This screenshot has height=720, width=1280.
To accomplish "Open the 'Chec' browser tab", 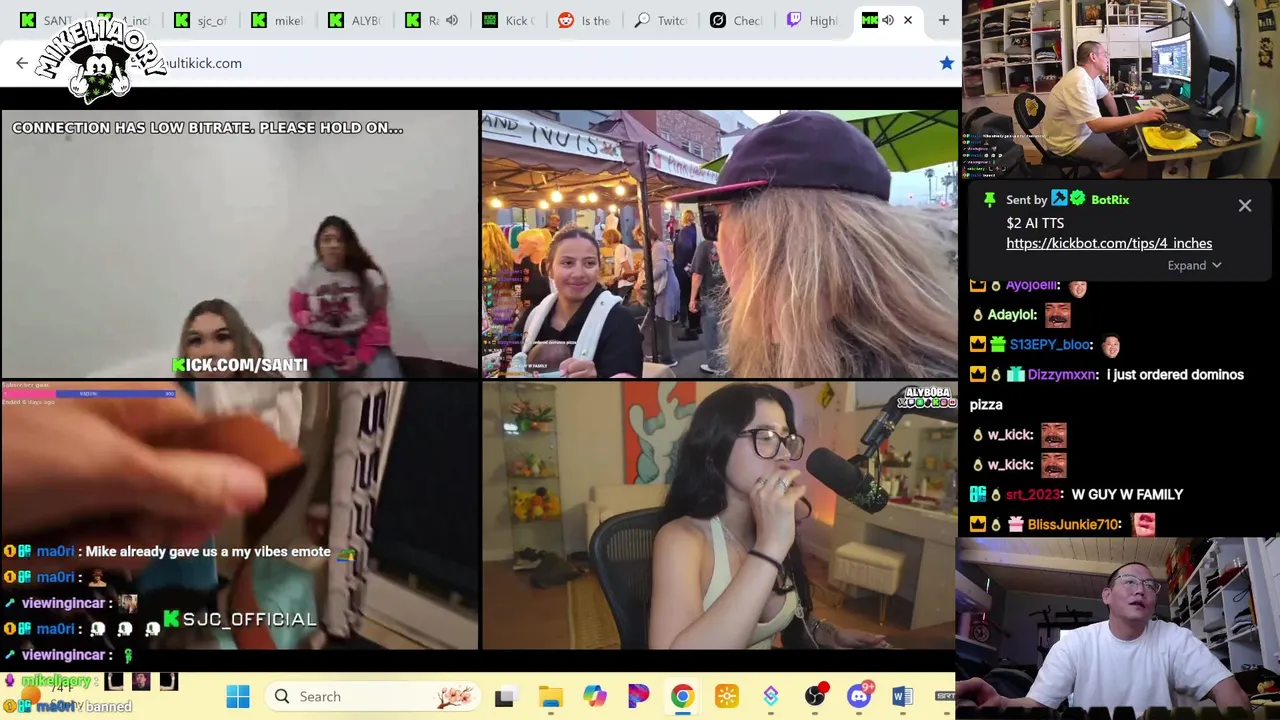I will [x=738, y=20].
